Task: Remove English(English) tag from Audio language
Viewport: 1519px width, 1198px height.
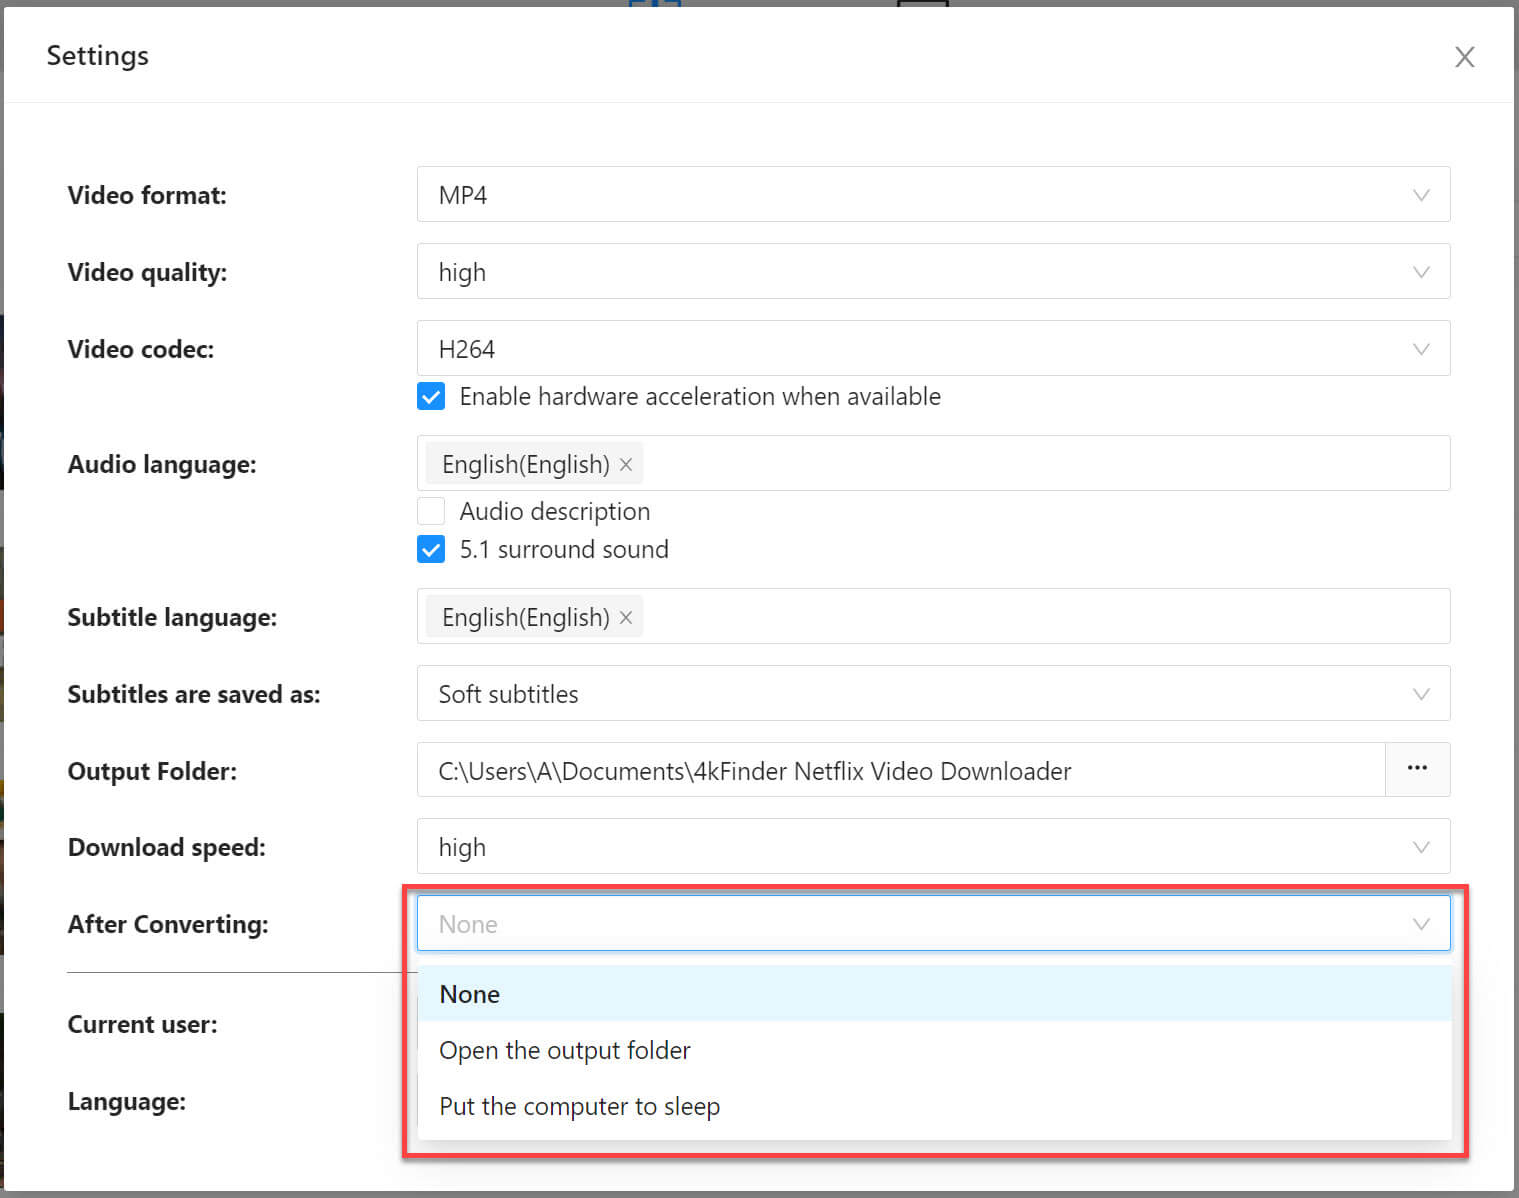Action: [x=626, y=464]
